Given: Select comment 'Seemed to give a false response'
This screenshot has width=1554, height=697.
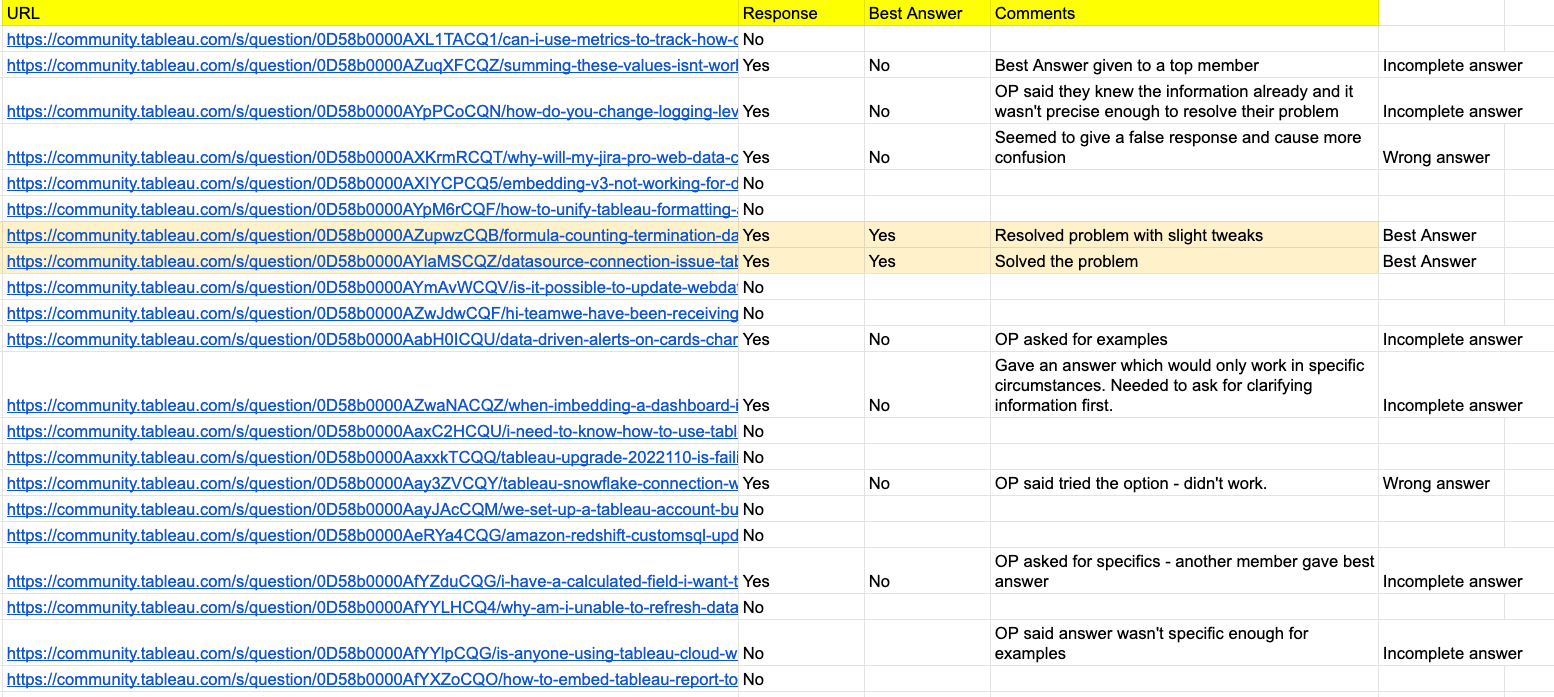Looking at the screenshot, I should click(x=1185, y=147).
